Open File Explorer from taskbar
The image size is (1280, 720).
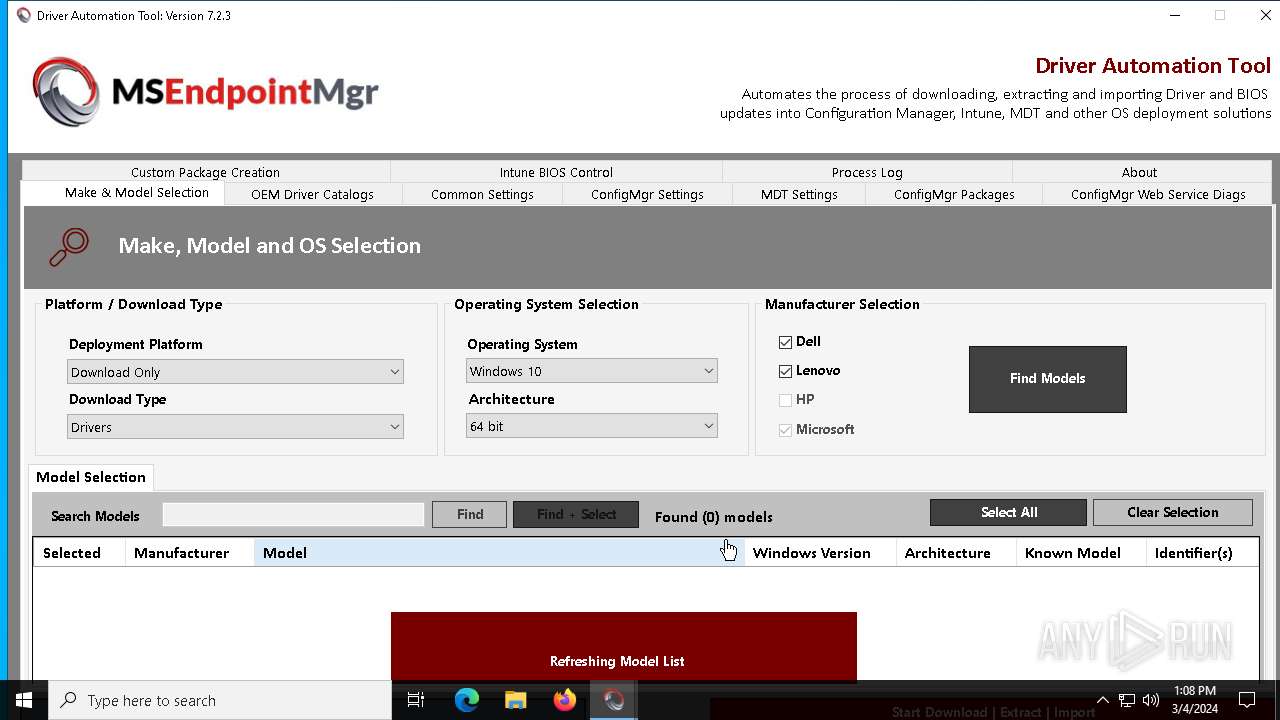coord(515,700)
